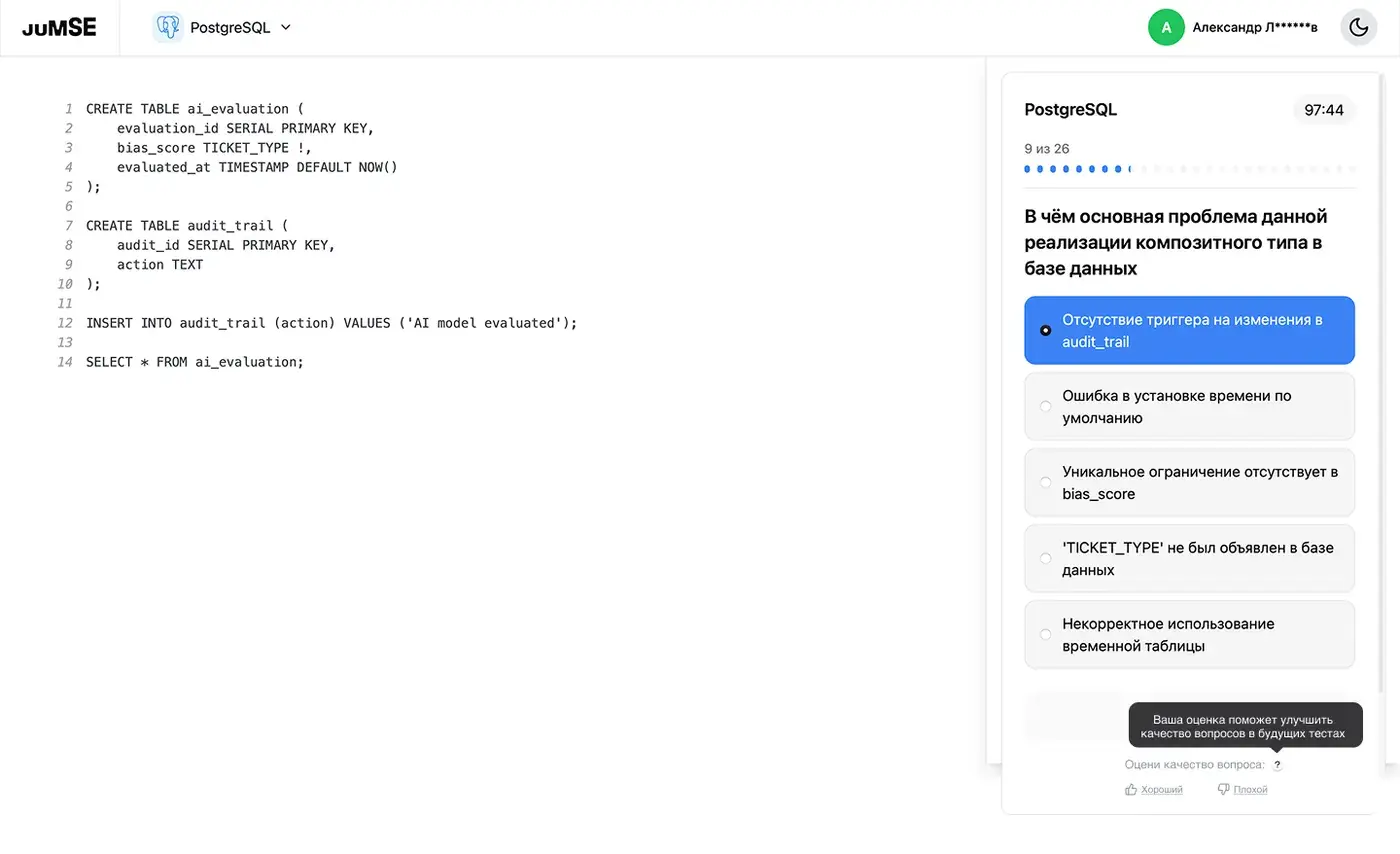
Task: Click '9 из 26' question counter
Action: [x=1047, y=148]
